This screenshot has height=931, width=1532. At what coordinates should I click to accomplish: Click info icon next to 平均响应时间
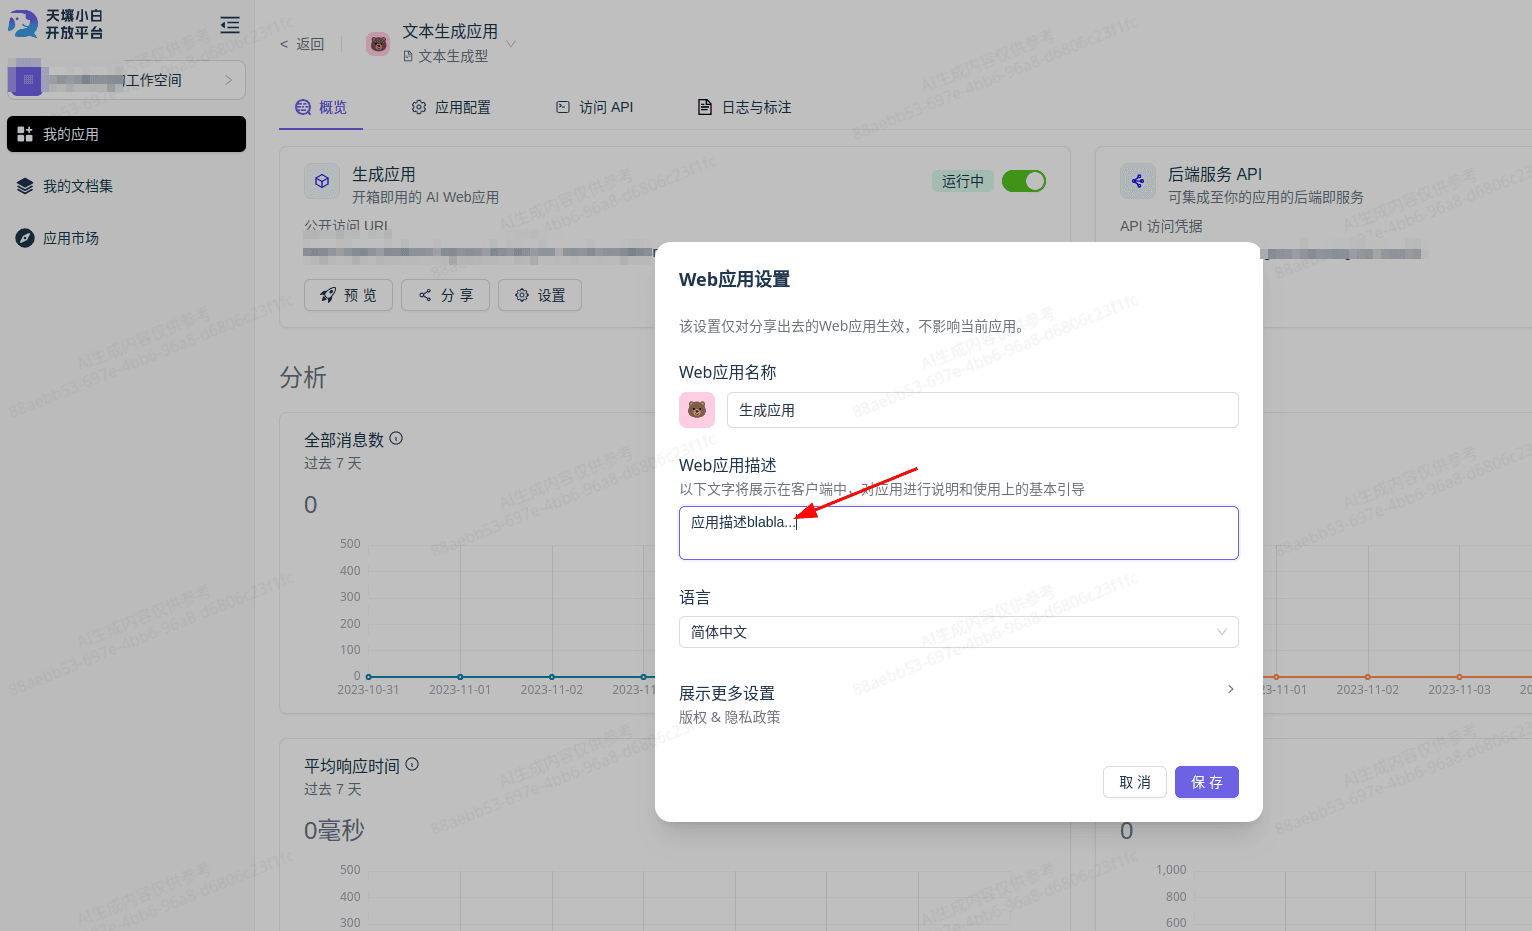coord(412,764)
